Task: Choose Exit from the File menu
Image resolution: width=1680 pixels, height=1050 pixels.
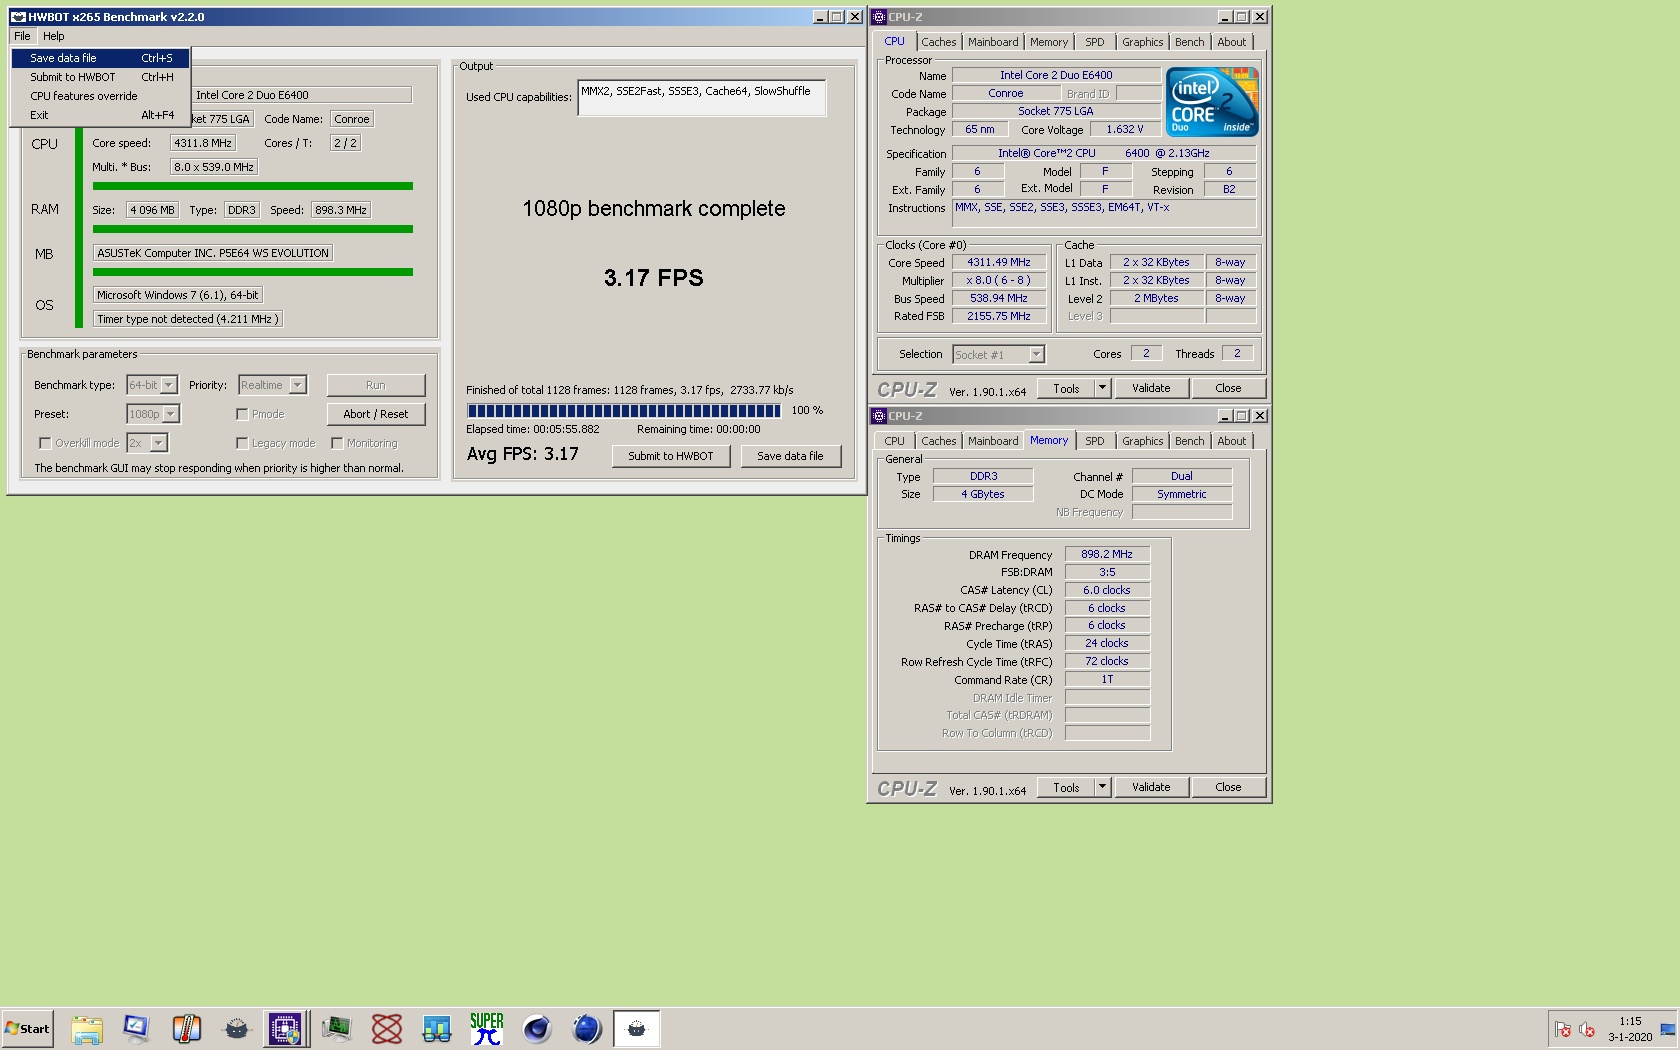Action: pos(100,115)
